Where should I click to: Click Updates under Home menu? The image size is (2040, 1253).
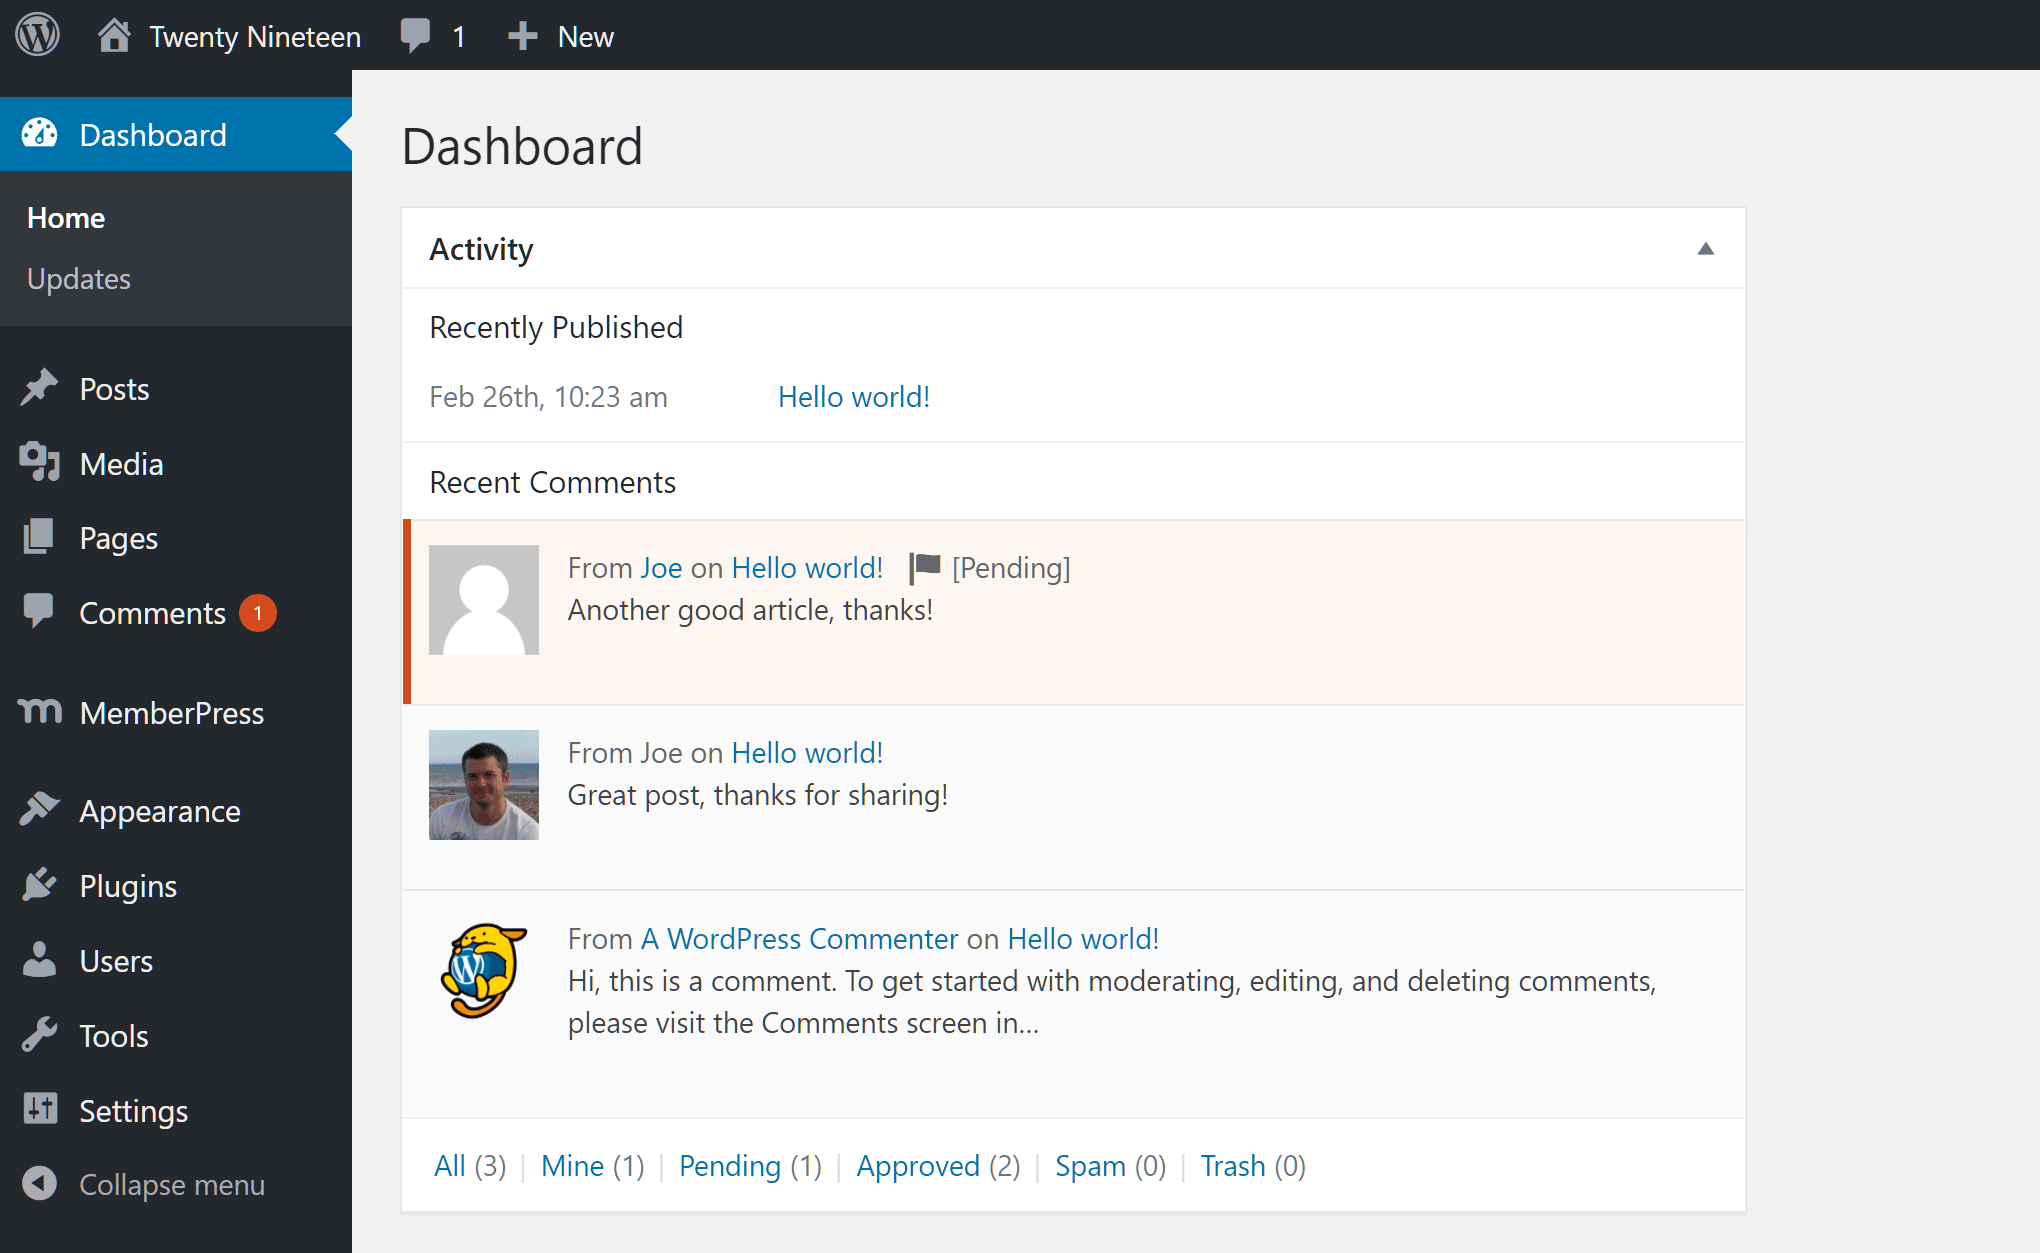(80, 277)
